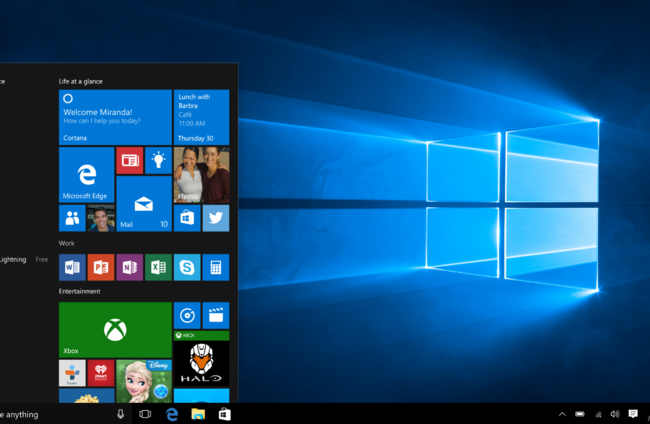Open the Movies & TV clapperboard tile
Image resolution: width=650 pixels, height=424 pixels.
pyautogui.click(x=216, y=315)
